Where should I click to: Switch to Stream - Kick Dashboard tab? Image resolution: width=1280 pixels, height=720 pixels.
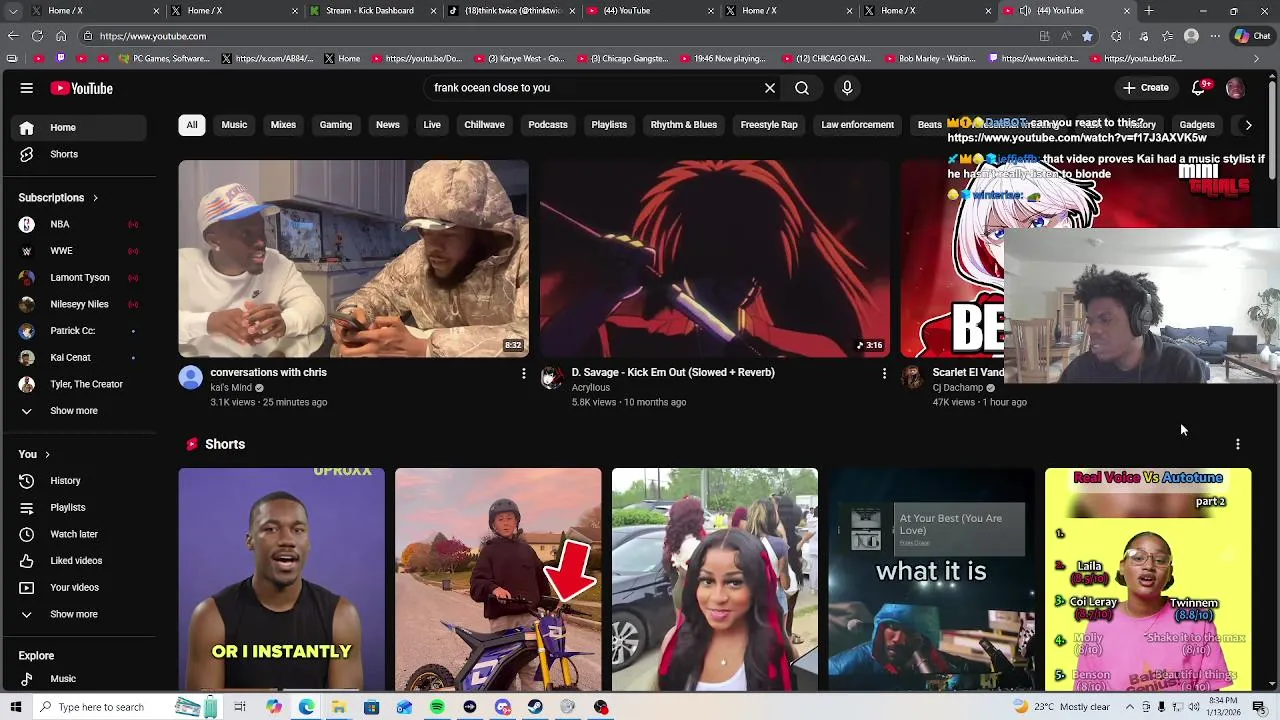(x=369, y=11)
